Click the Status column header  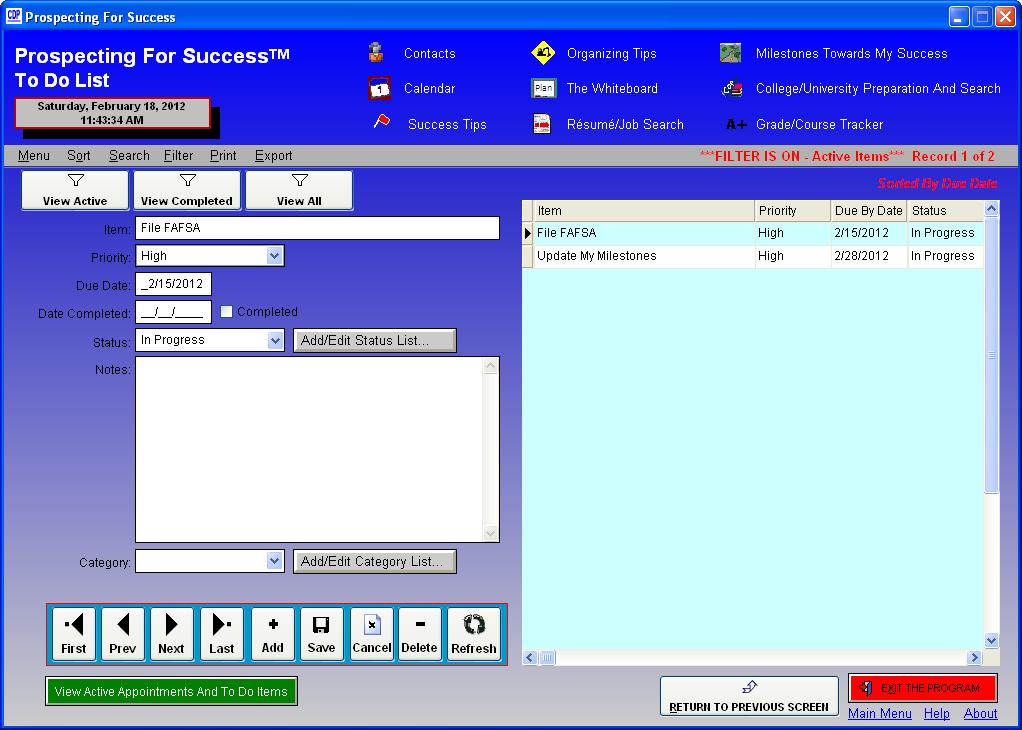tap(945, 211)
